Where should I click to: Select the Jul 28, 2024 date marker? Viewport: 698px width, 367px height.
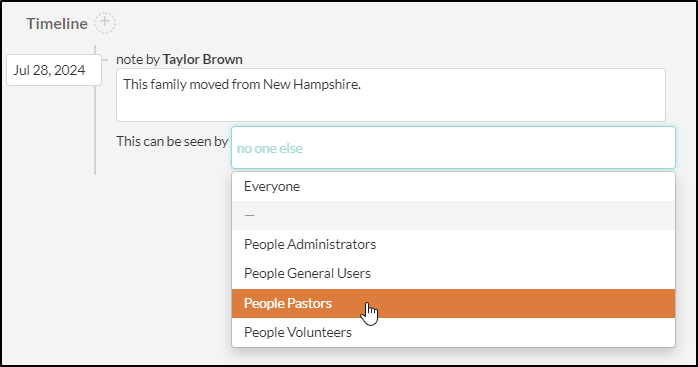54,70
